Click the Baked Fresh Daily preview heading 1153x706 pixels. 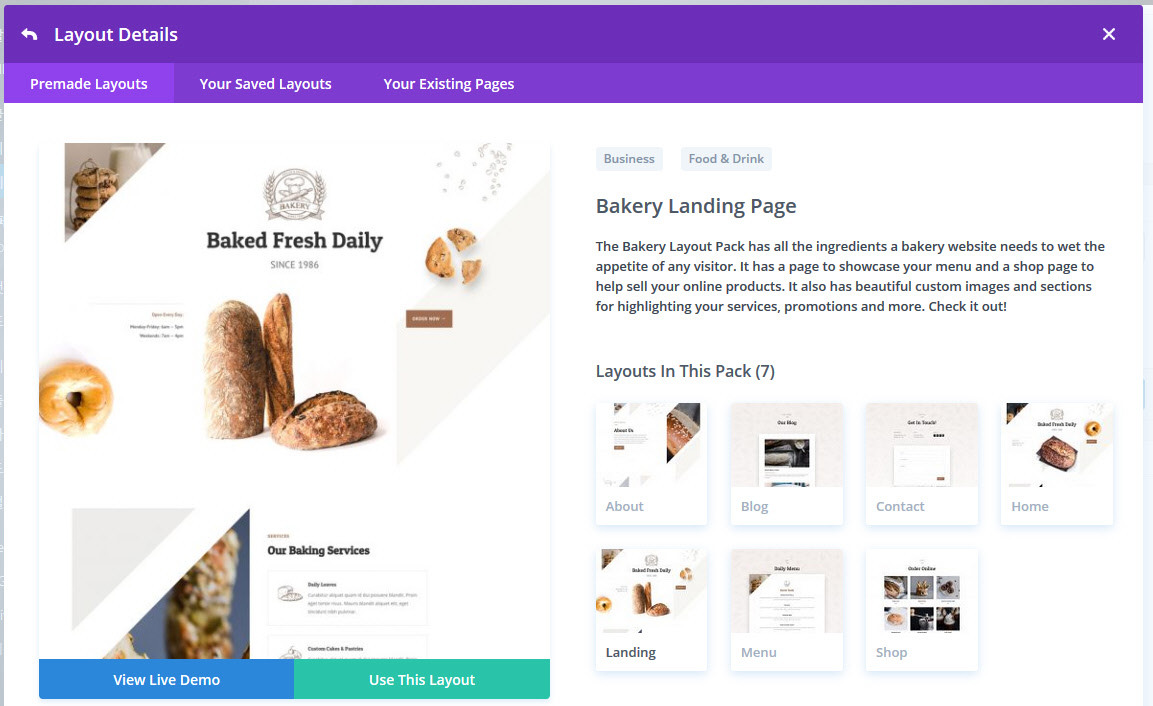pos(294,241)
